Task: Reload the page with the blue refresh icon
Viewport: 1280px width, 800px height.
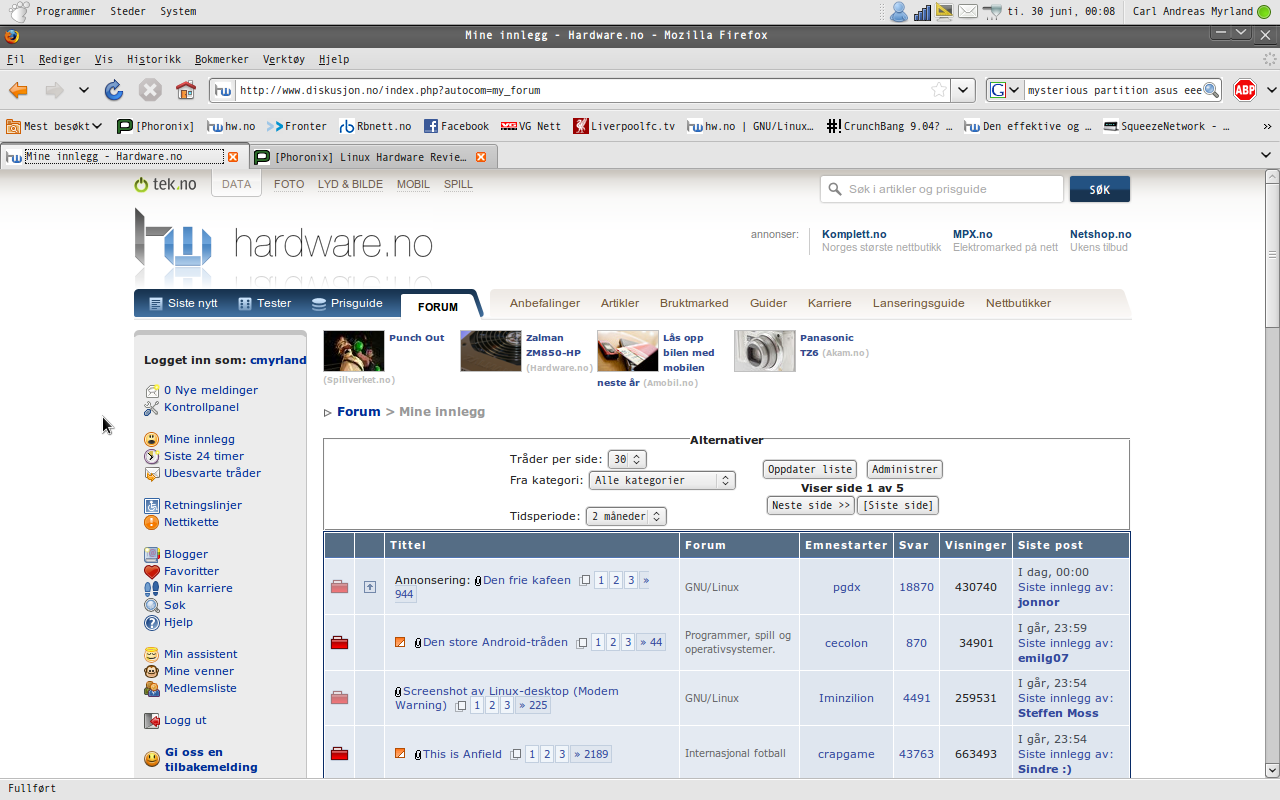Action: (x=114, y=90)
